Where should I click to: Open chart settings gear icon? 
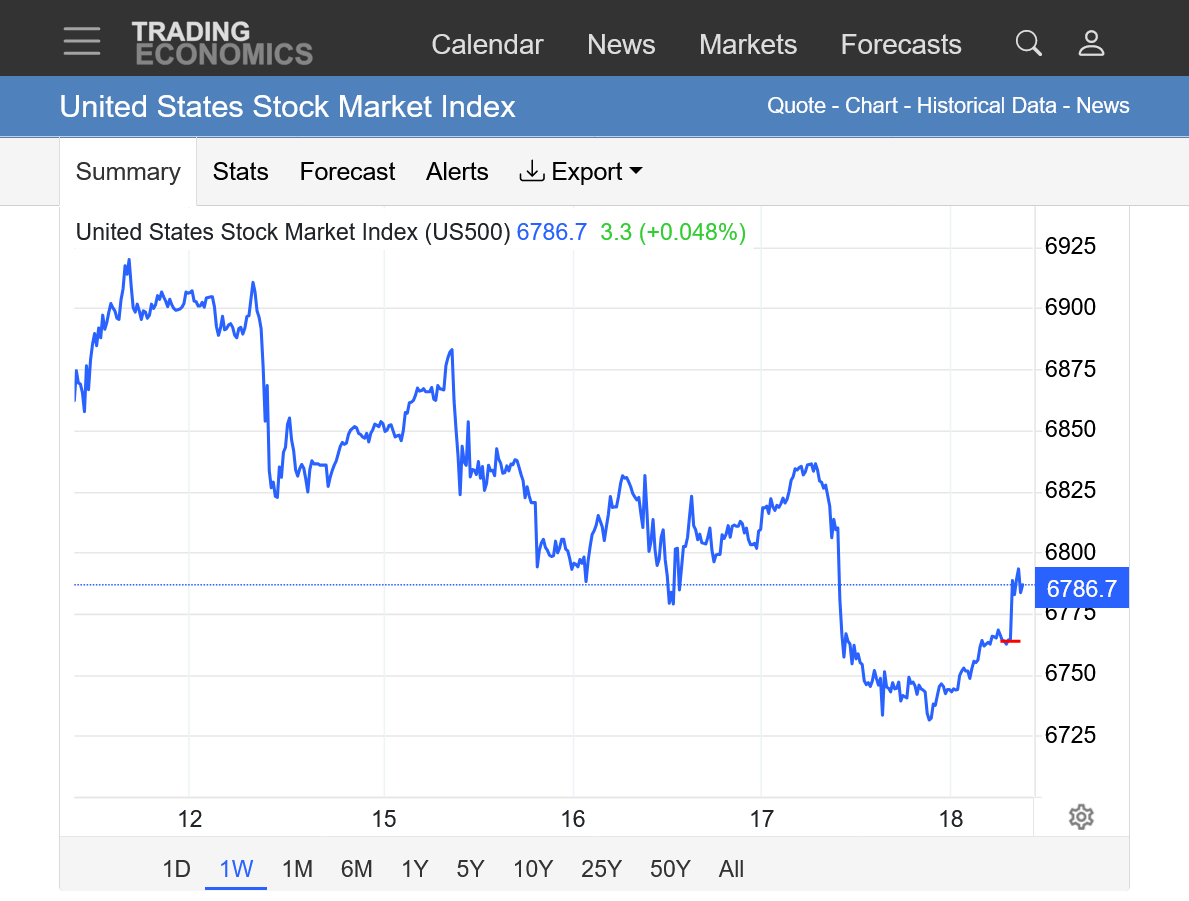pos(1080,817)
